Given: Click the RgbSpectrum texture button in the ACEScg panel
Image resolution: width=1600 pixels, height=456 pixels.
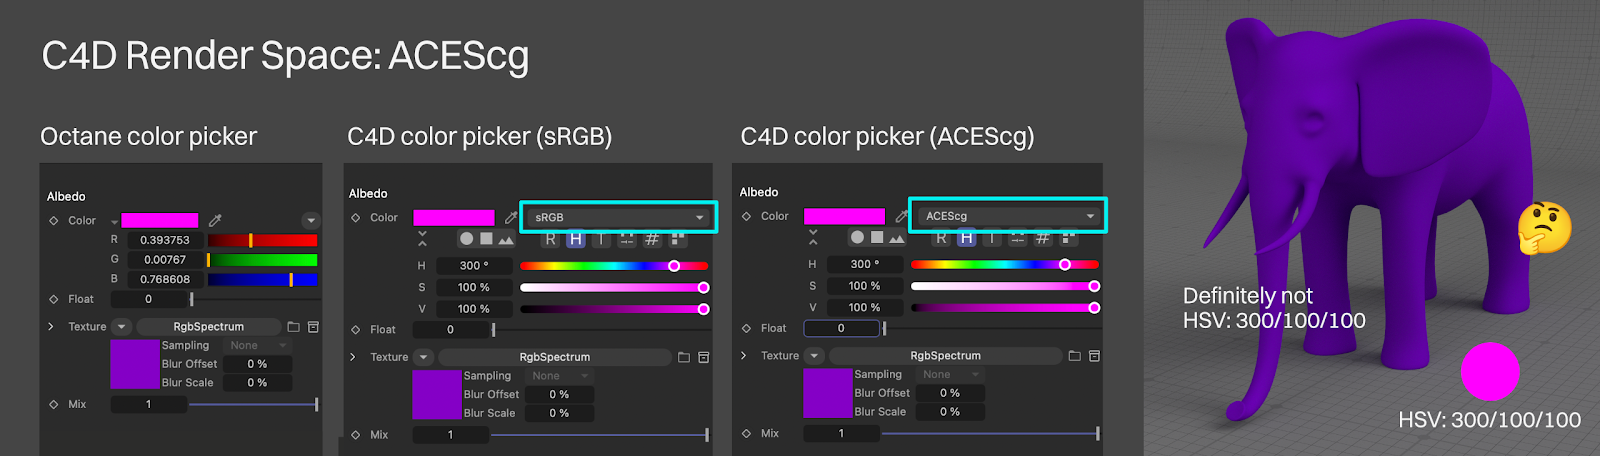Looking at the screenshot, I should pos(945,356).
